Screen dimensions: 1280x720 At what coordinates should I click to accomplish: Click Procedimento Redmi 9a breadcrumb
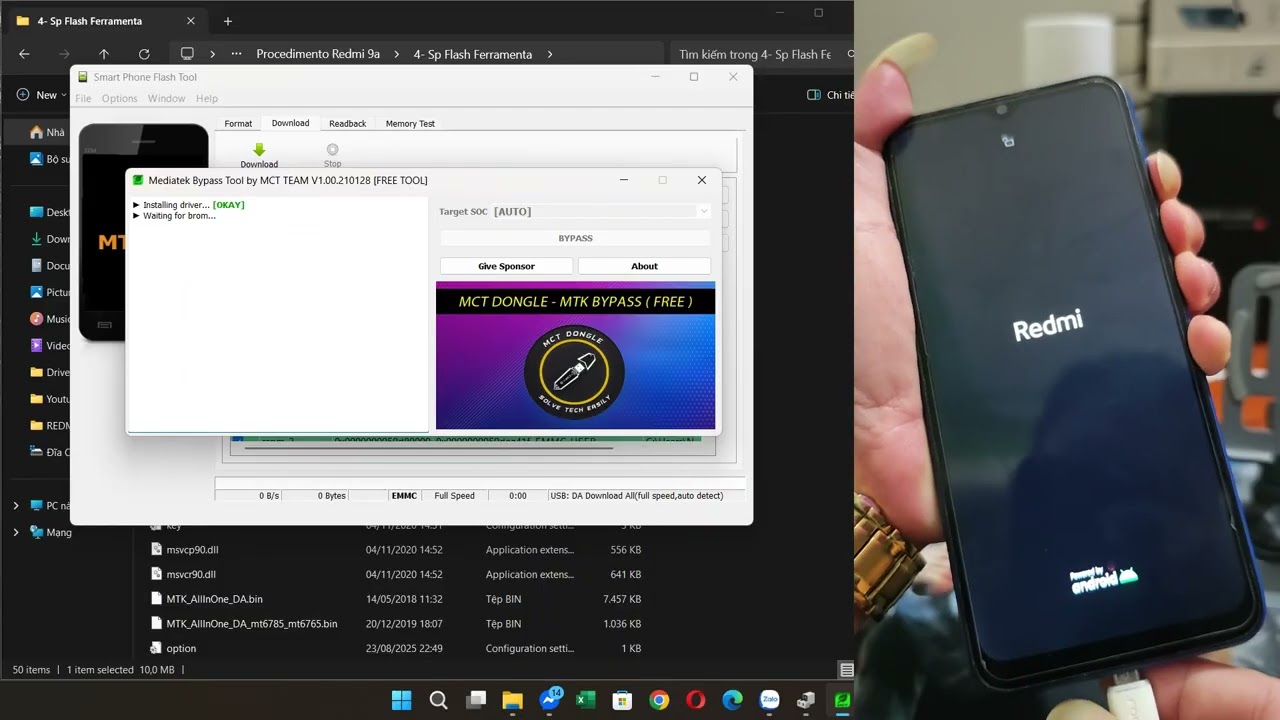(x=318, y=54)
